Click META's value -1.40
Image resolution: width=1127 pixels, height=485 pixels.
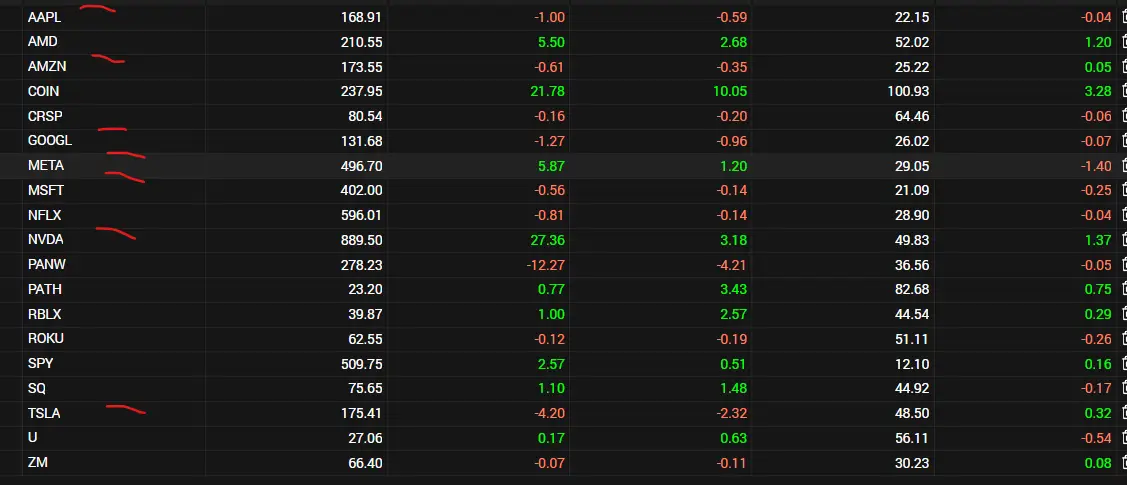tap(1096, 165)
